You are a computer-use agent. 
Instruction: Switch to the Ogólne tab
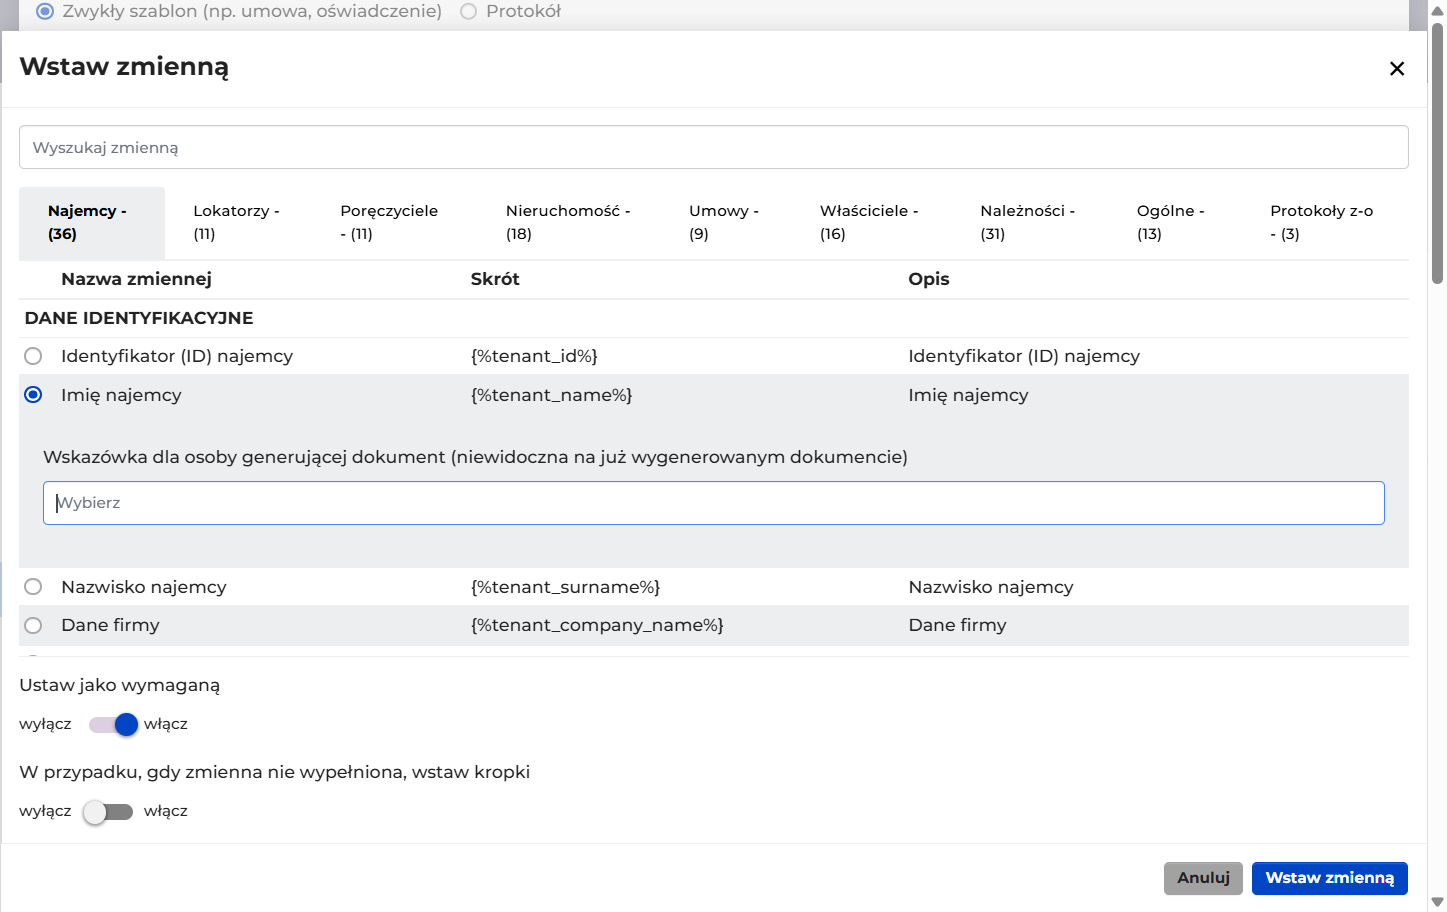(1170, 222)
